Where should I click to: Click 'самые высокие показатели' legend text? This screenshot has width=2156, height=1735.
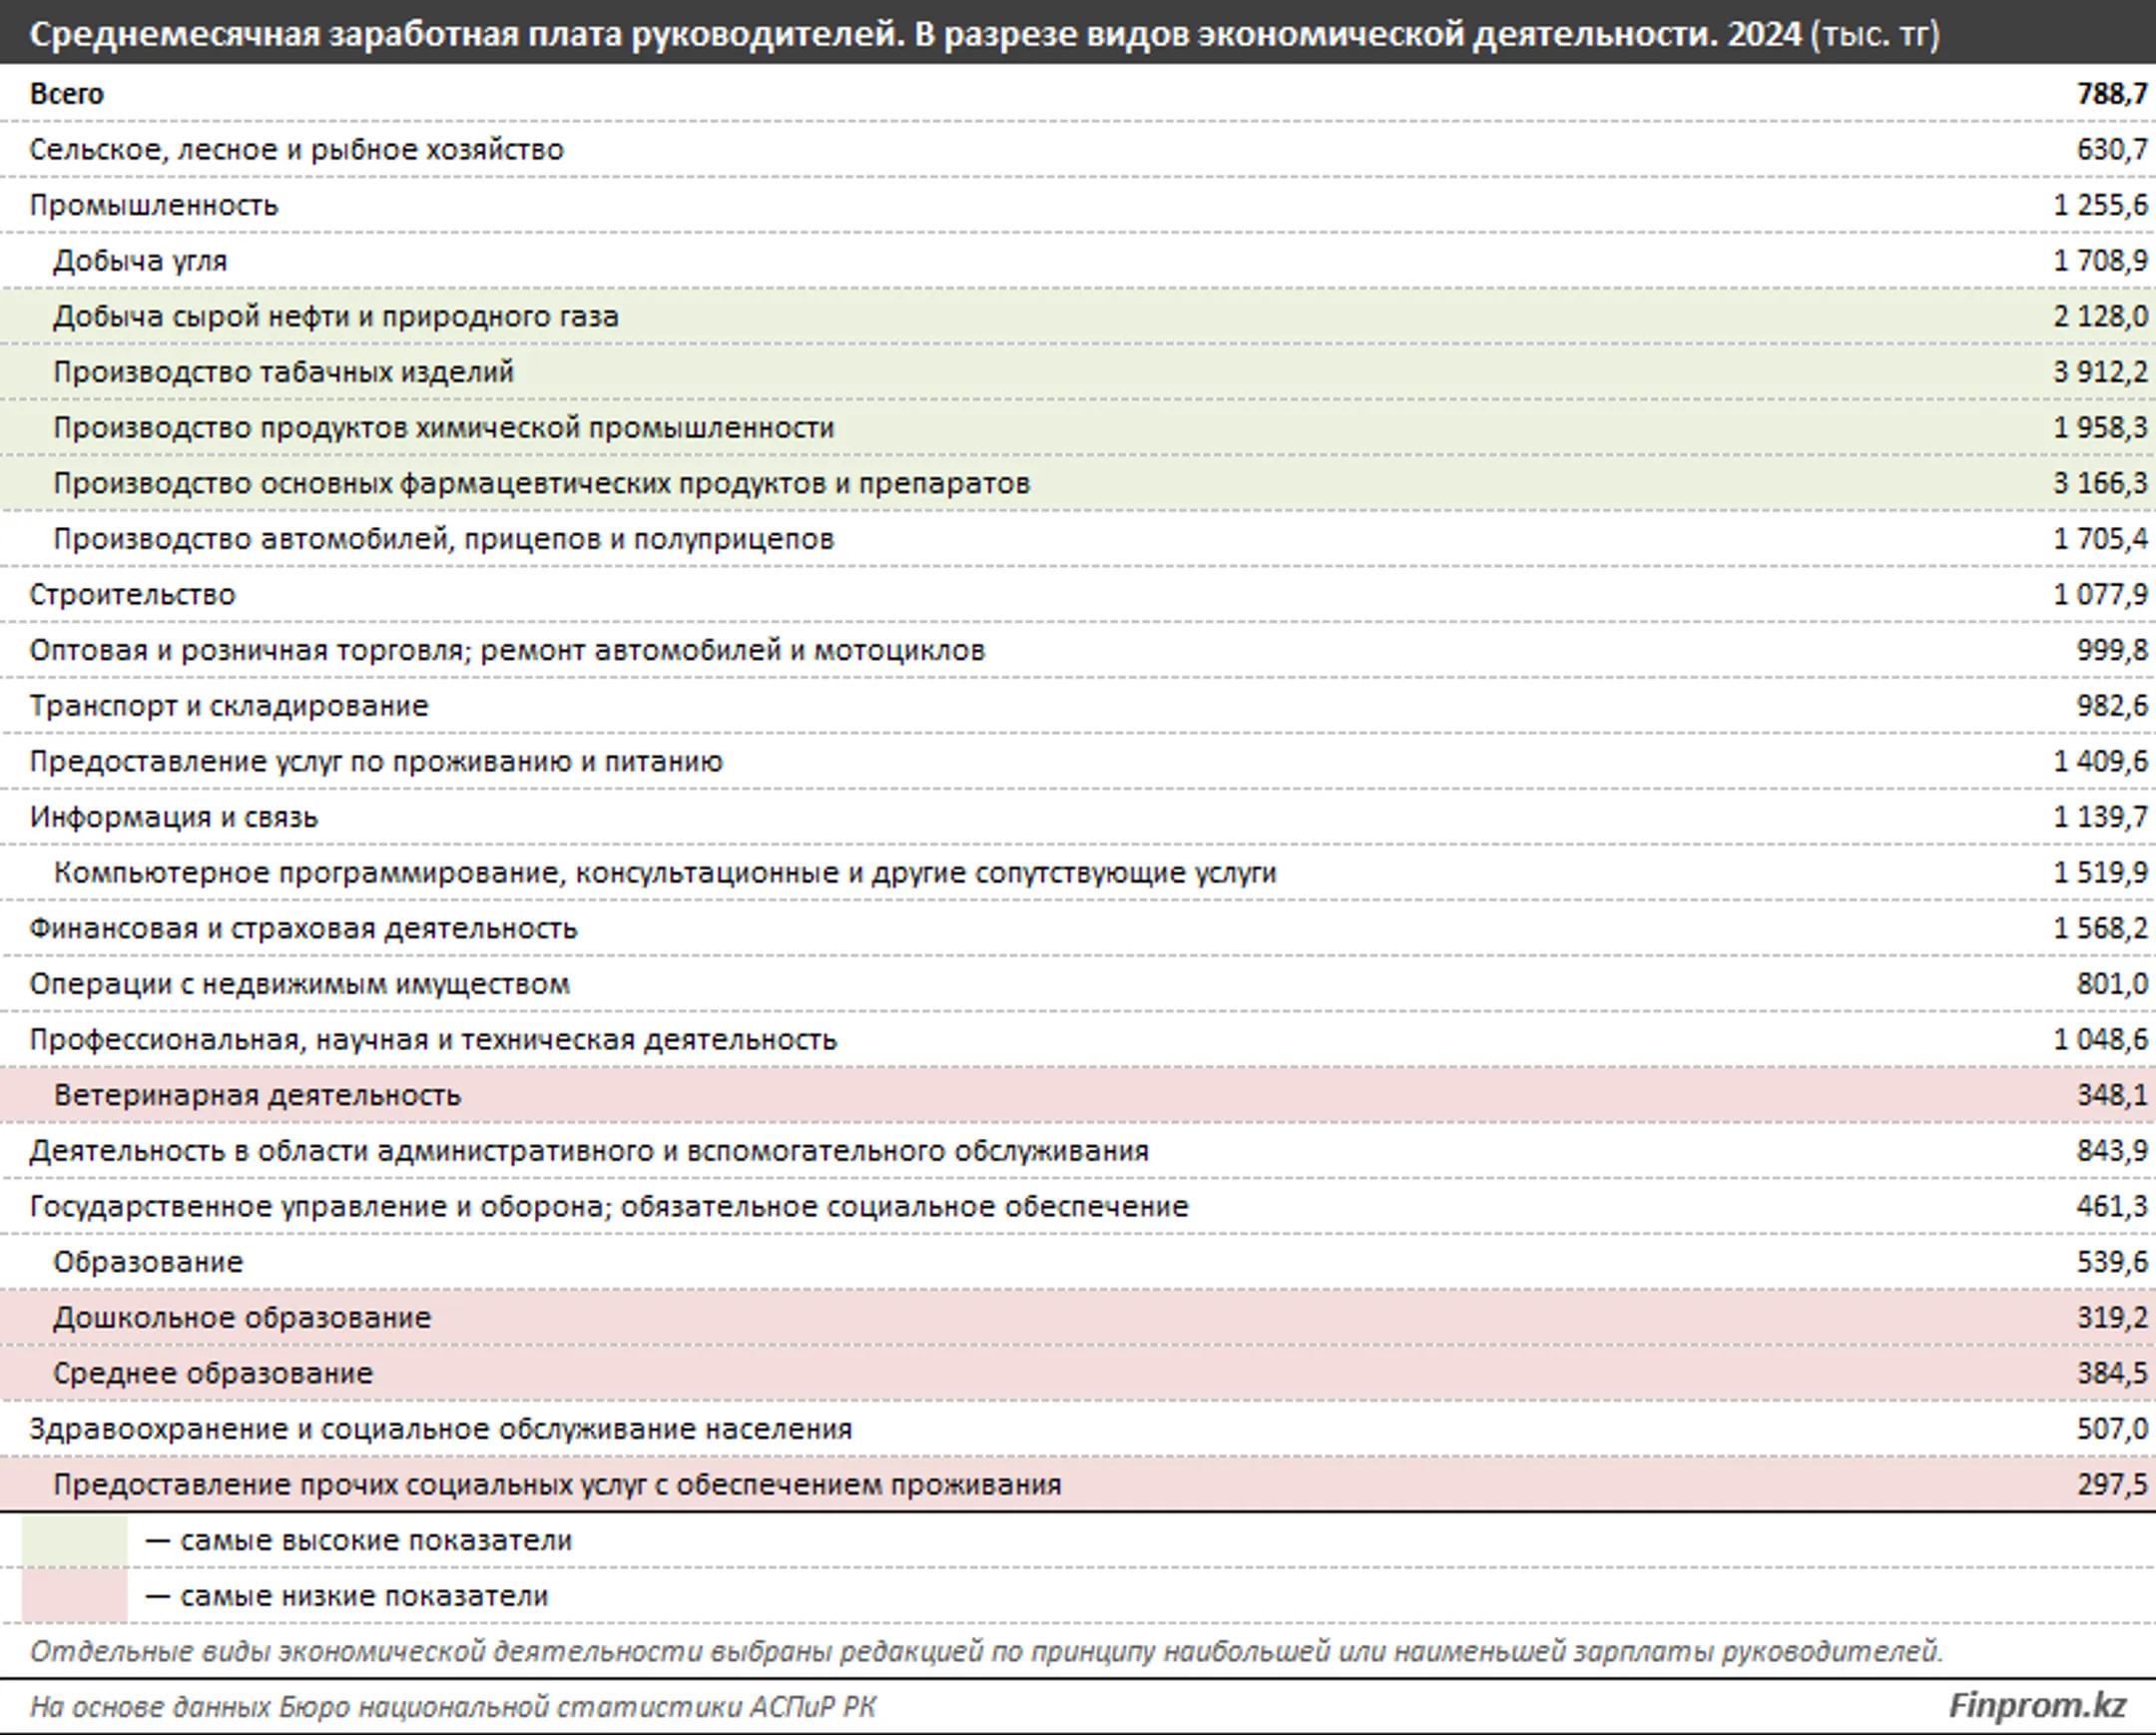(375, 1541)
